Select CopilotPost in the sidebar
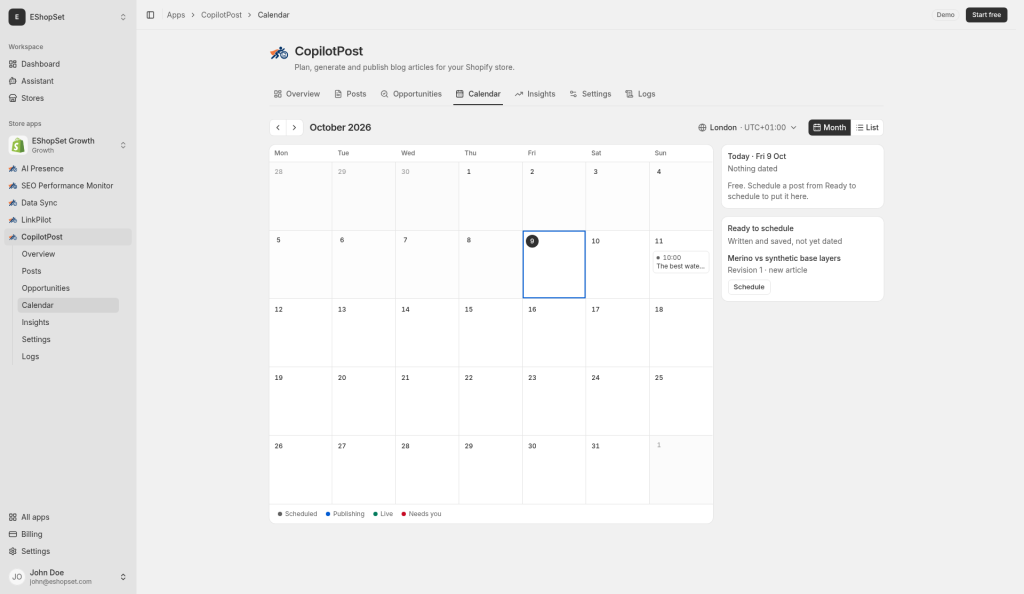 pyautogui.click(x=68, y=237)
